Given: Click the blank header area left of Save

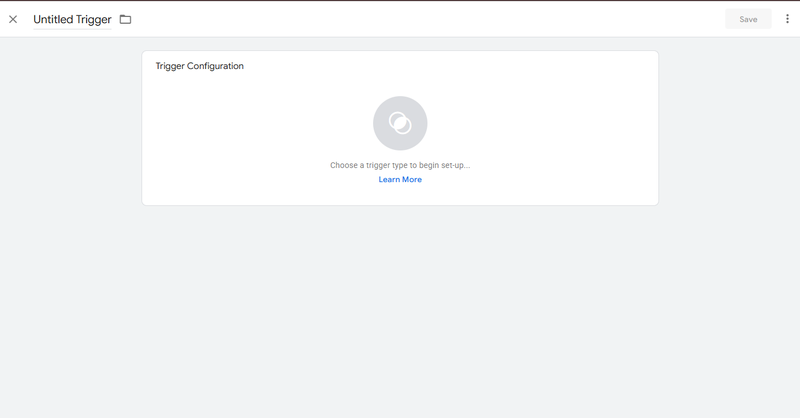Looking at the screenshot, I should [x=450, y=19].
